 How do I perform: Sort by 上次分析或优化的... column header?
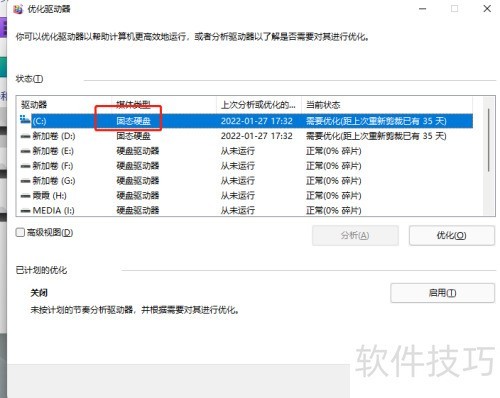click(259, 105)
